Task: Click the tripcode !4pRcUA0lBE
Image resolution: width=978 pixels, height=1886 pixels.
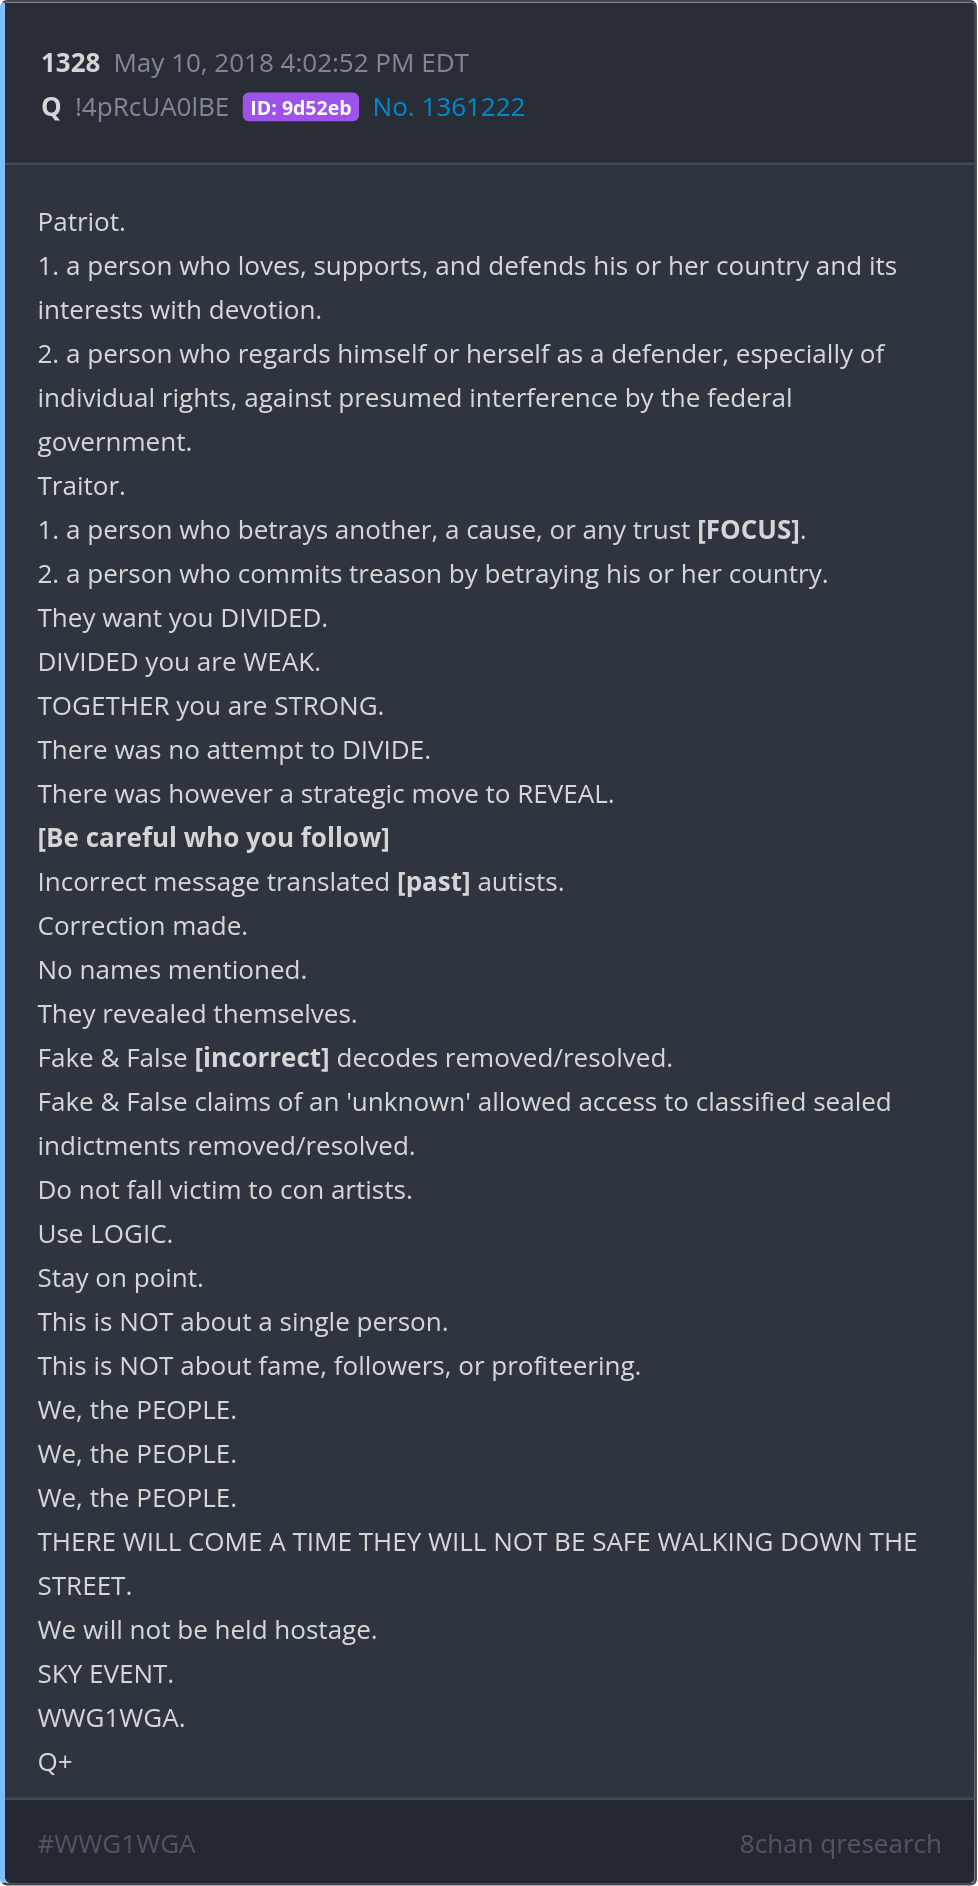Action: click(x=152, y=108)
